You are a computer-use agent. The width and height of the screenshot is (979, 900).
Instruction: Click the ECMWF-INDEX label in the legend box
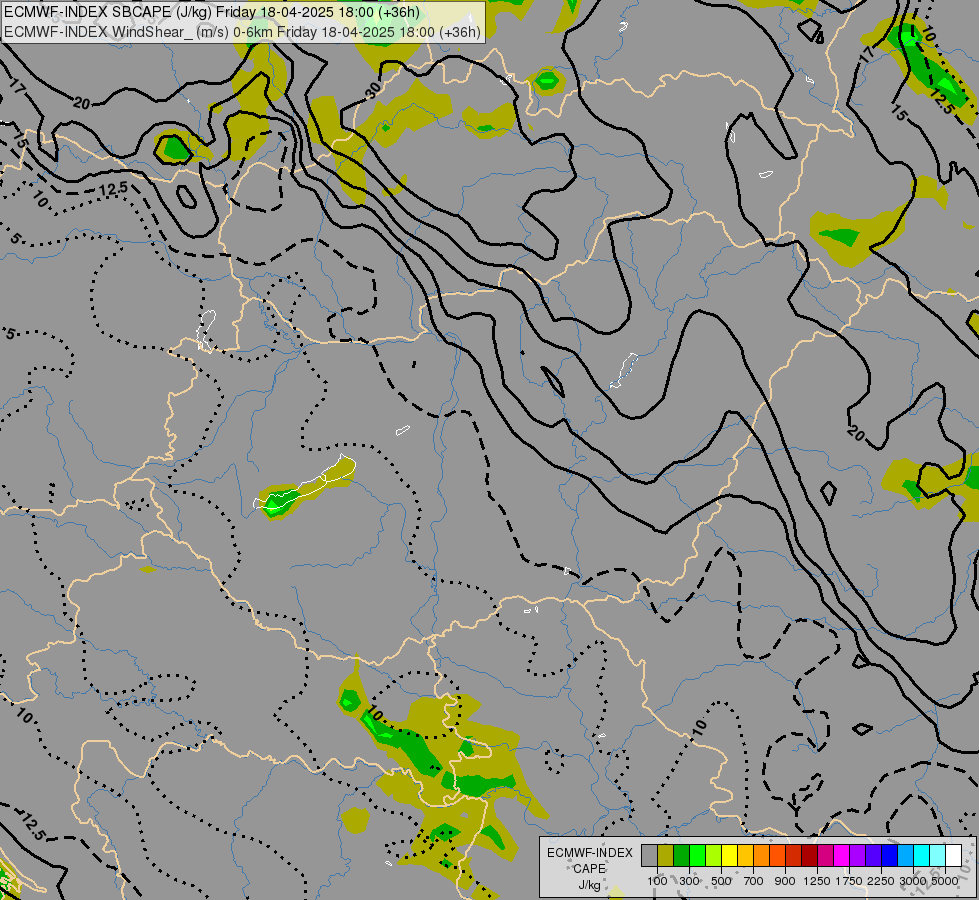(x=590, y=853)
